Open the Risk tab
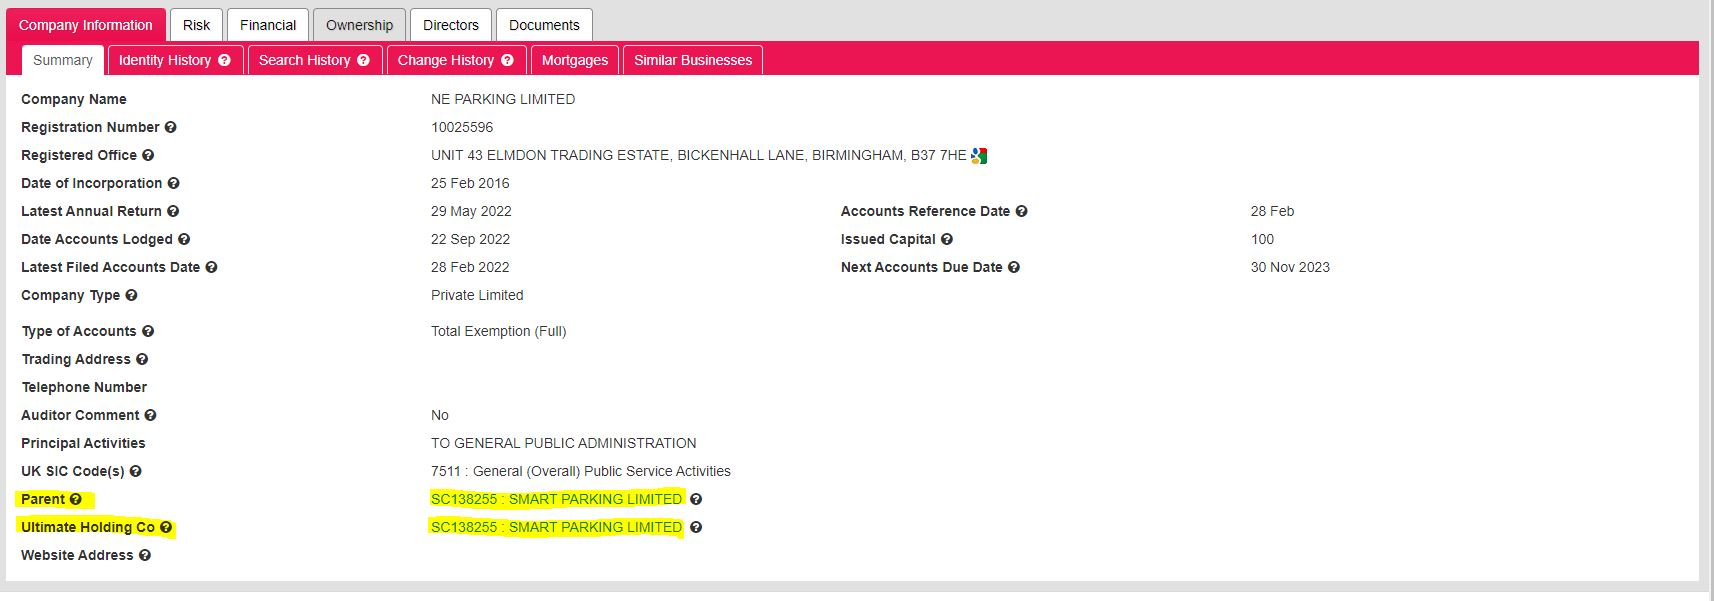This screenshot has width=1714, height=601. [196, 25]
